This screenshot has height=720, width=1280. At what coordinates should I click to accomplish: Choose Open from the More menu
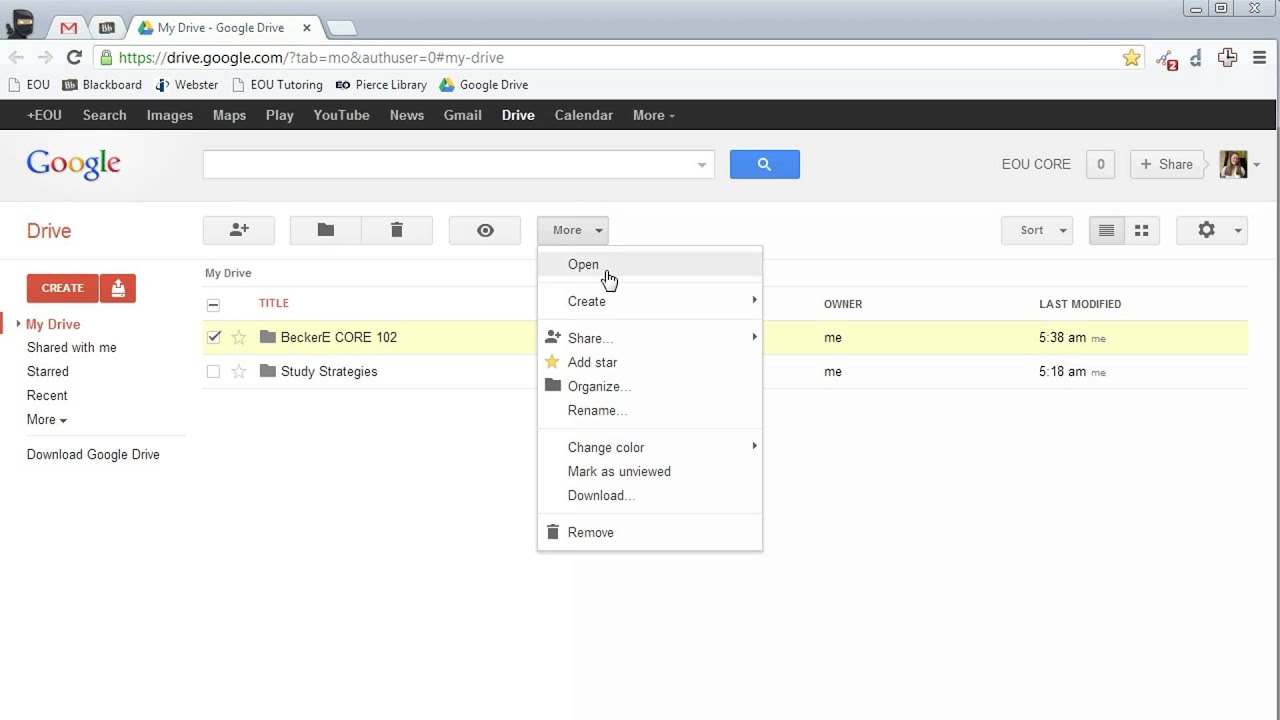[x=650, y=264]
